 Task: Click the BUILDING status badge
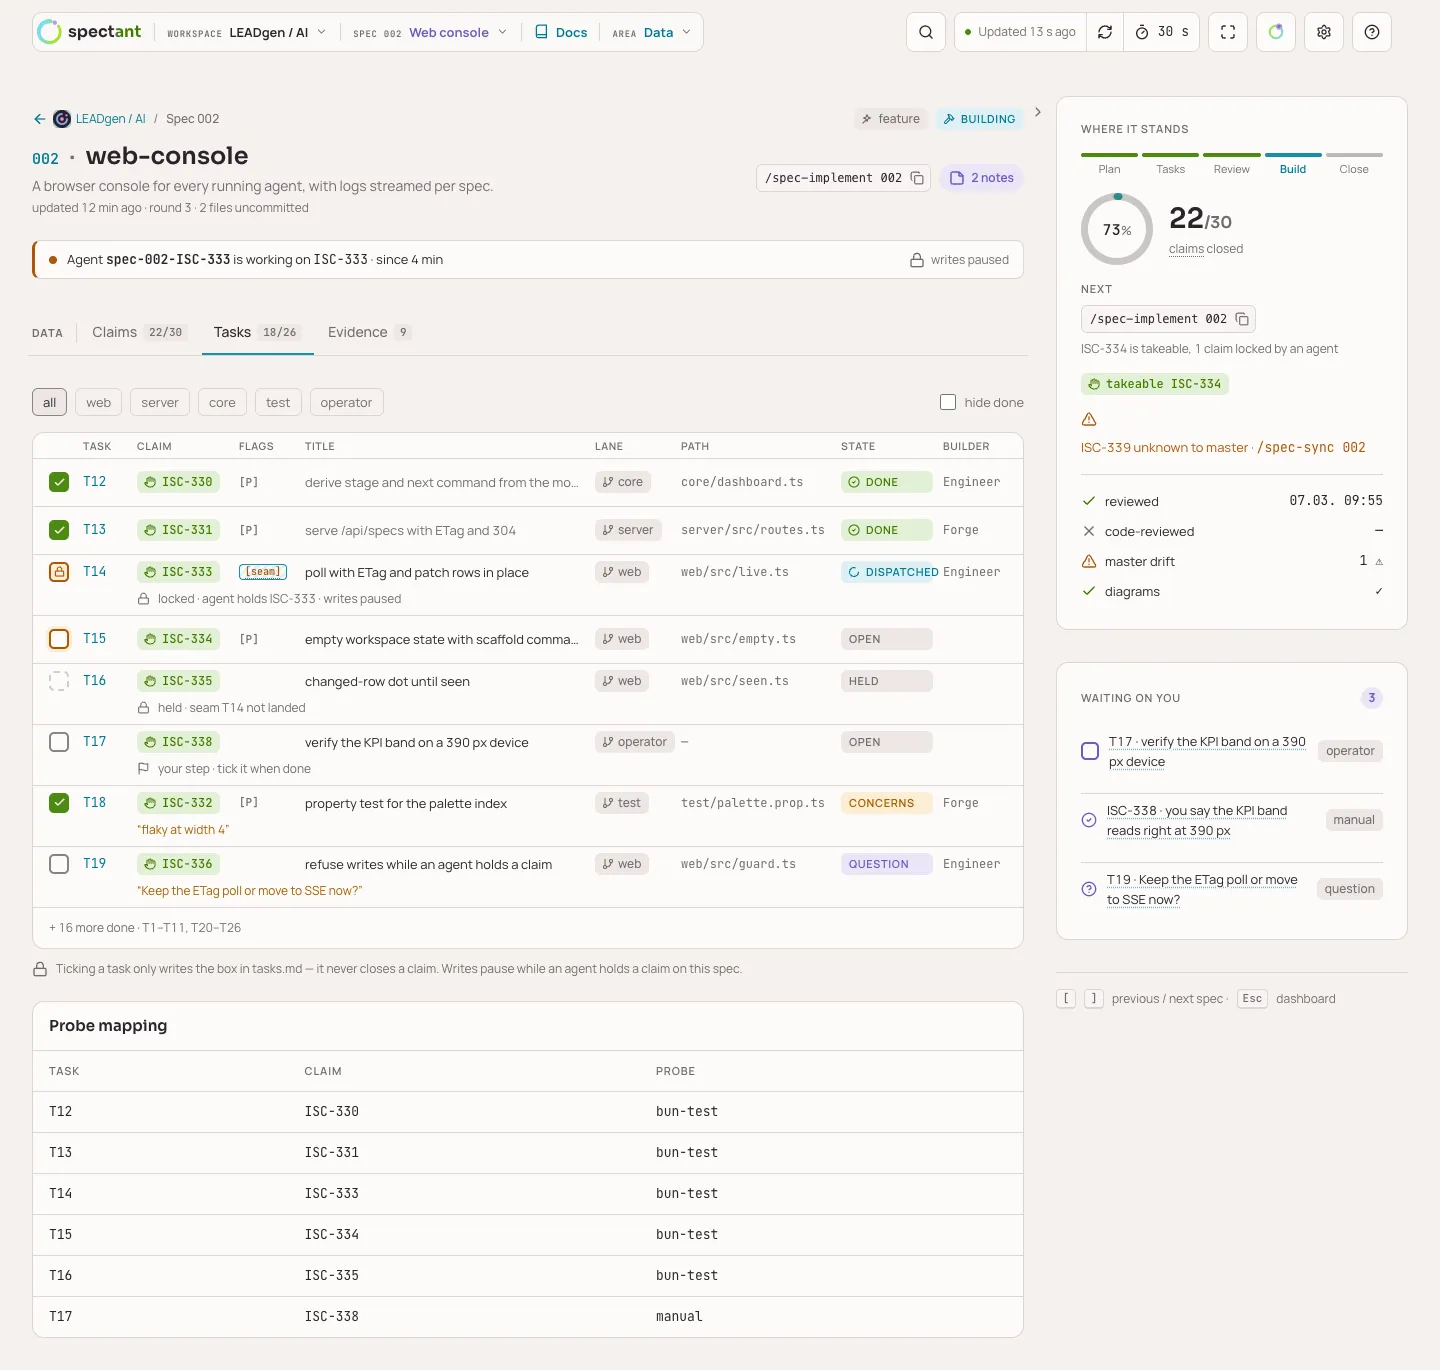click(979, 119)
